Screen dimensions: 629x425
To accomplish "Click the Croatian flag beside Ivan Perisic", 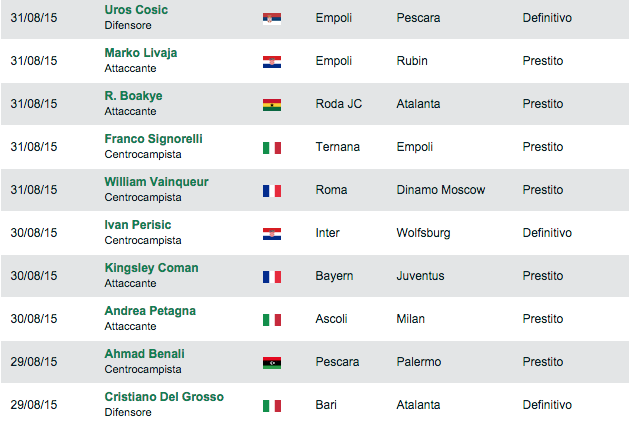I will (x=271, y=233).
